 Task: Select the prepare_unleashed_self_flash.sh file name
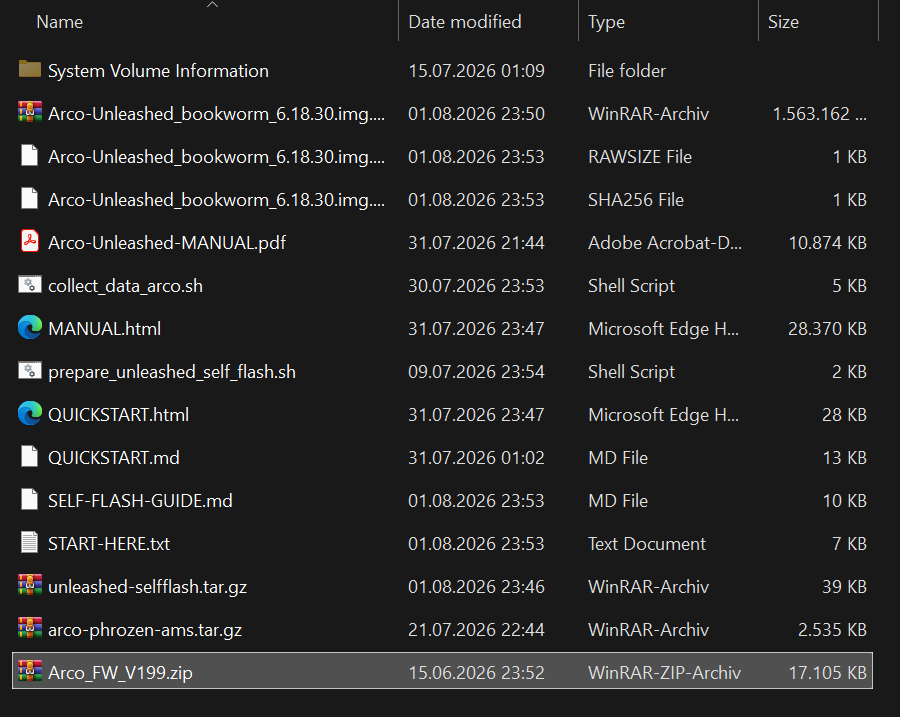tap(172, 372)
